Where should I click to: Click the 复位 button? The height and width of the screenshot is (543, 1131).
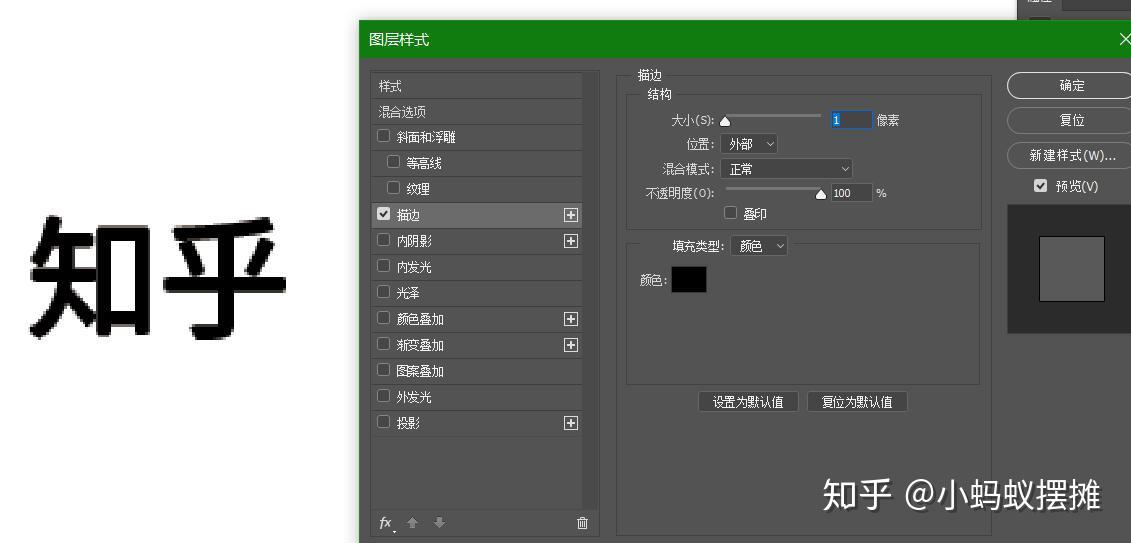click(1071, 120)
